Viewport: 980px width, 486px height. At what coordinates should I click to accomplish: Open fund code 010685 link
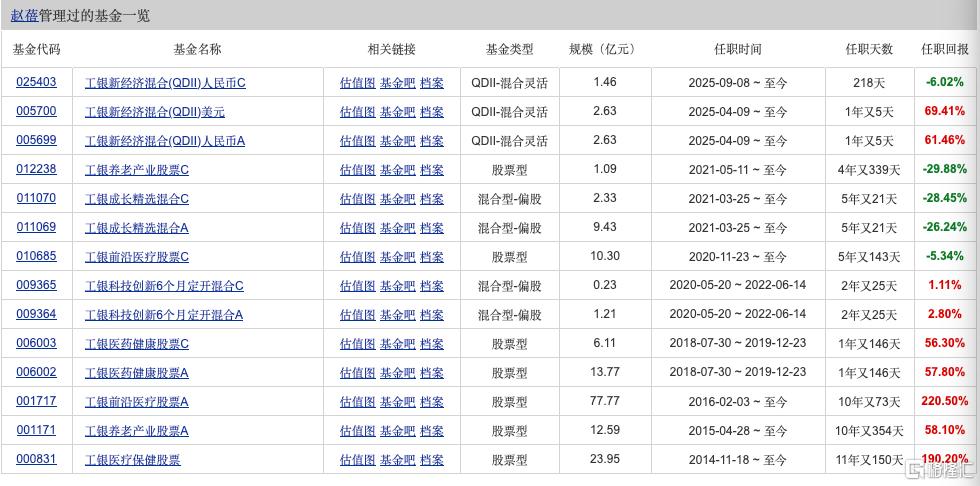pyautogui.click(x=36, y=256)
